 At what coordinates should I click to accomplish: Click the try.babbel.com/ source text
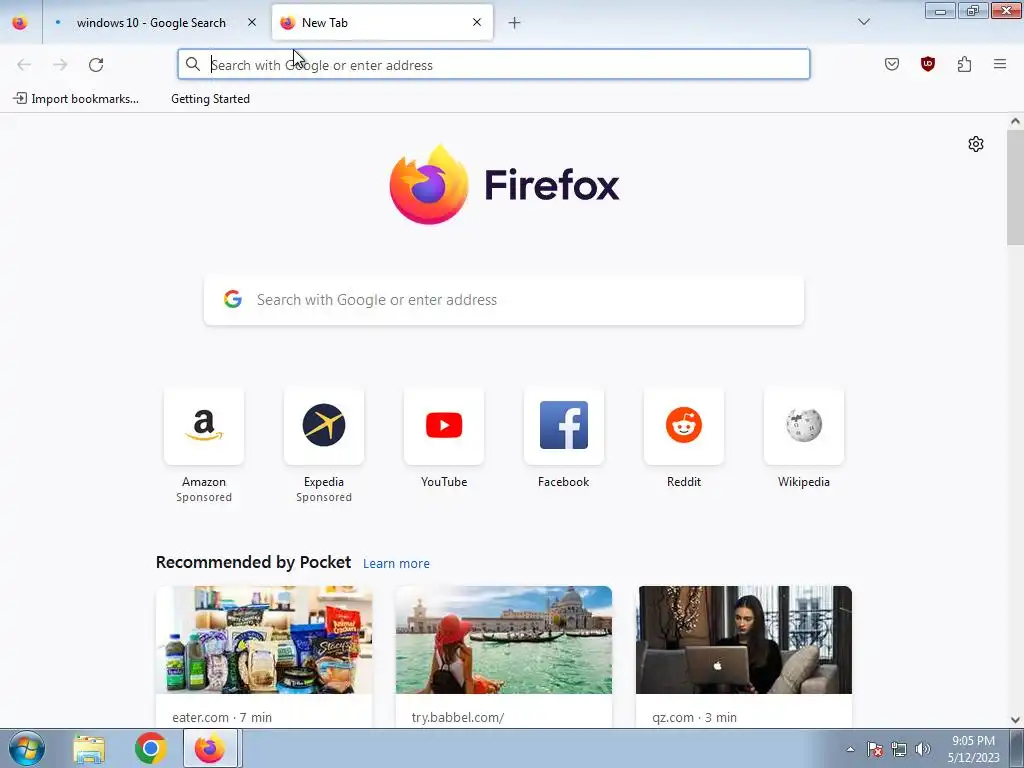click(x=458, y=717)
